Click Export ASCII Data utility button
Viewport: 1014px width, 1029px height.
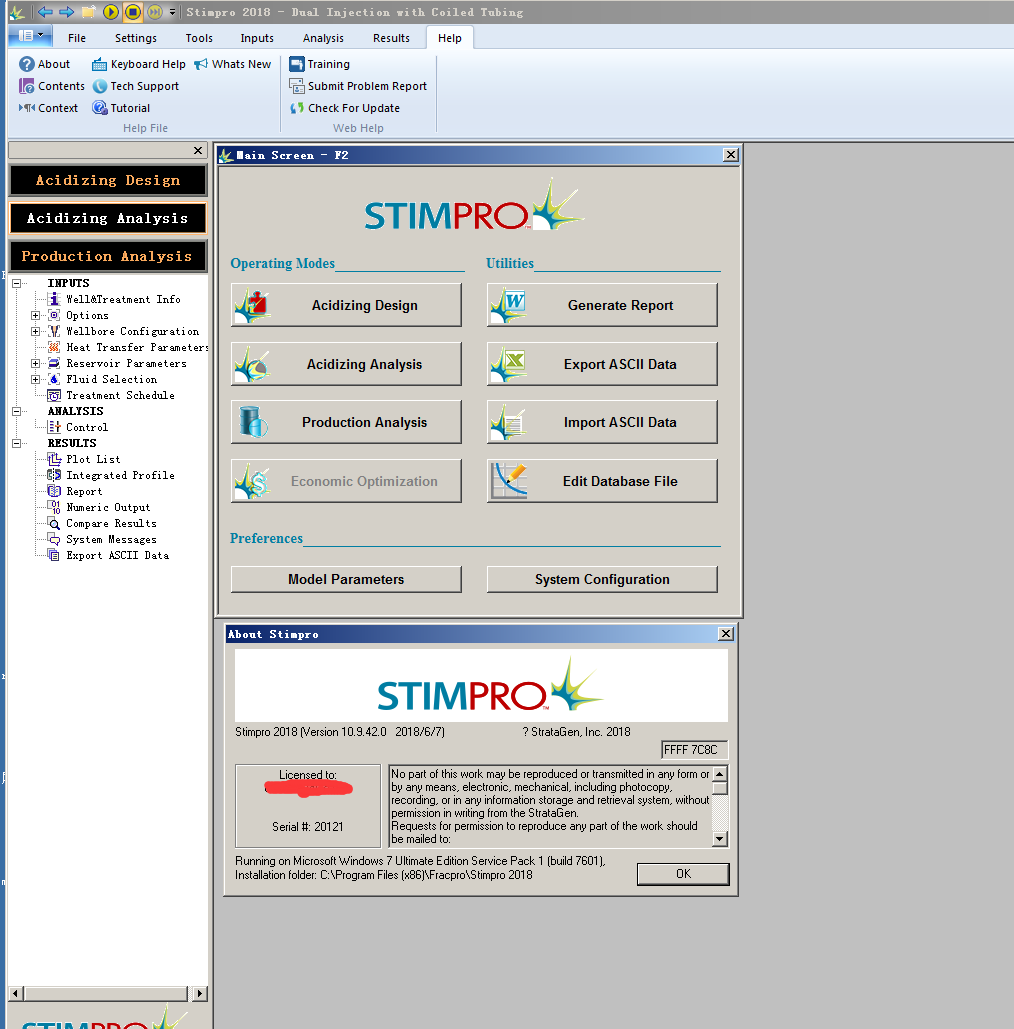pyautogui.click(x=602, y=364)
